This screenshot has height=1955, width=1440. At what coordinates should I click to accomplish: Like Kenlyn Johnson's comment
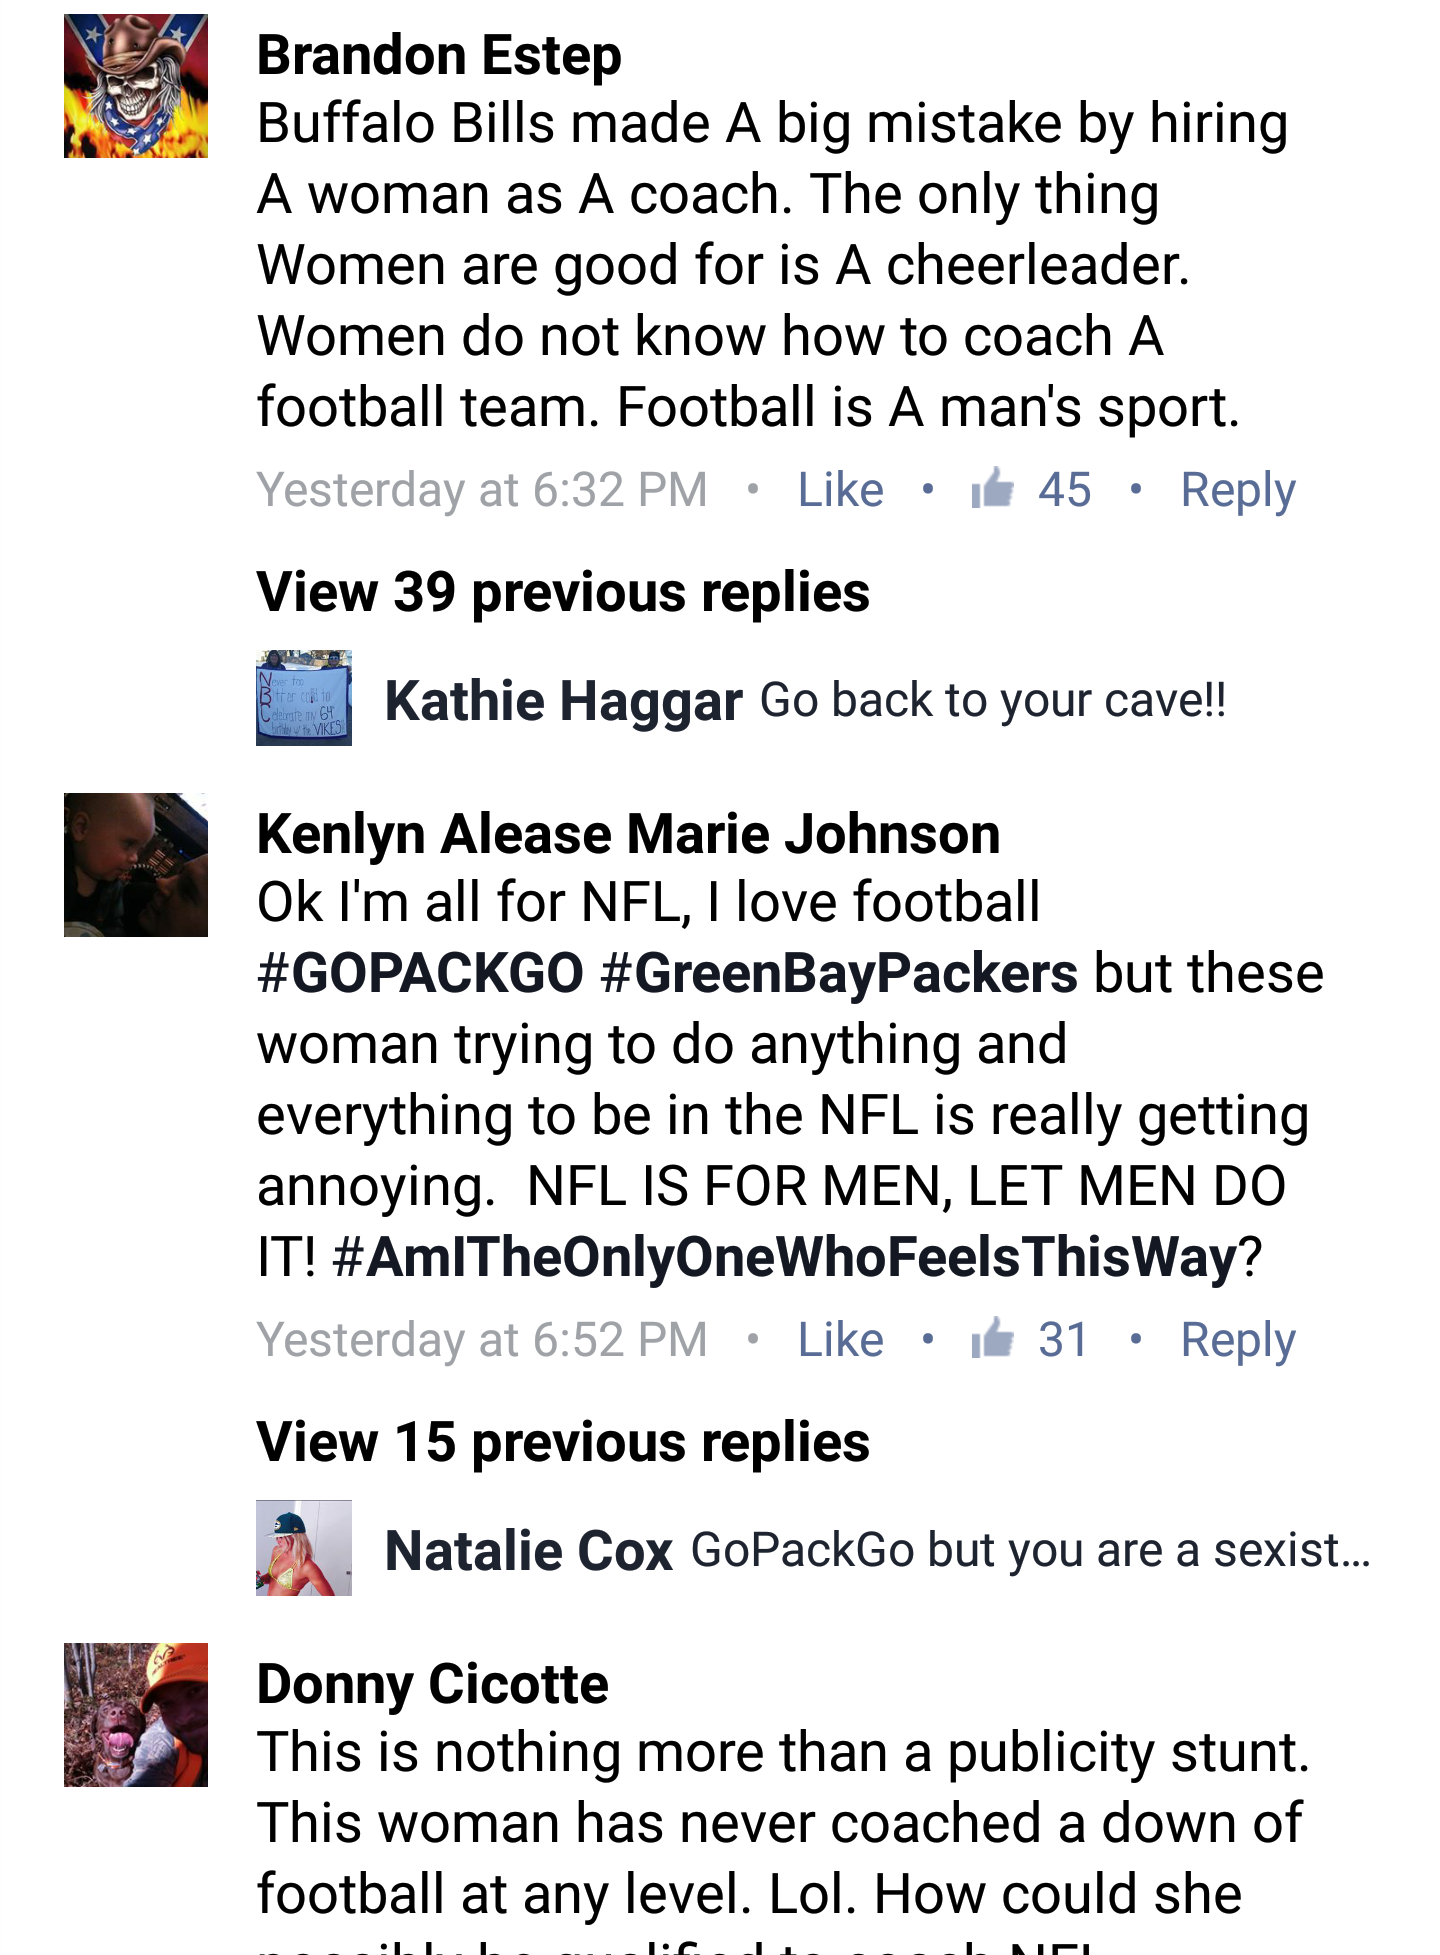[x=840, y=1340]
